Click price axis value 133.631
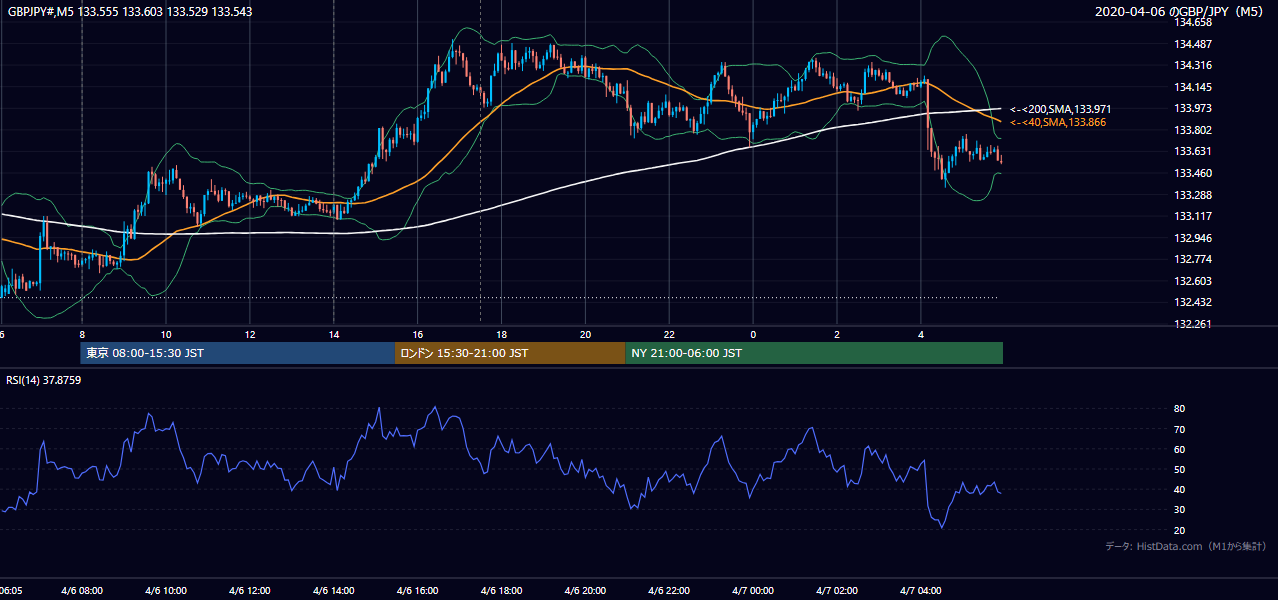Screen dimensions: 1278x600 click(1193, 151)
